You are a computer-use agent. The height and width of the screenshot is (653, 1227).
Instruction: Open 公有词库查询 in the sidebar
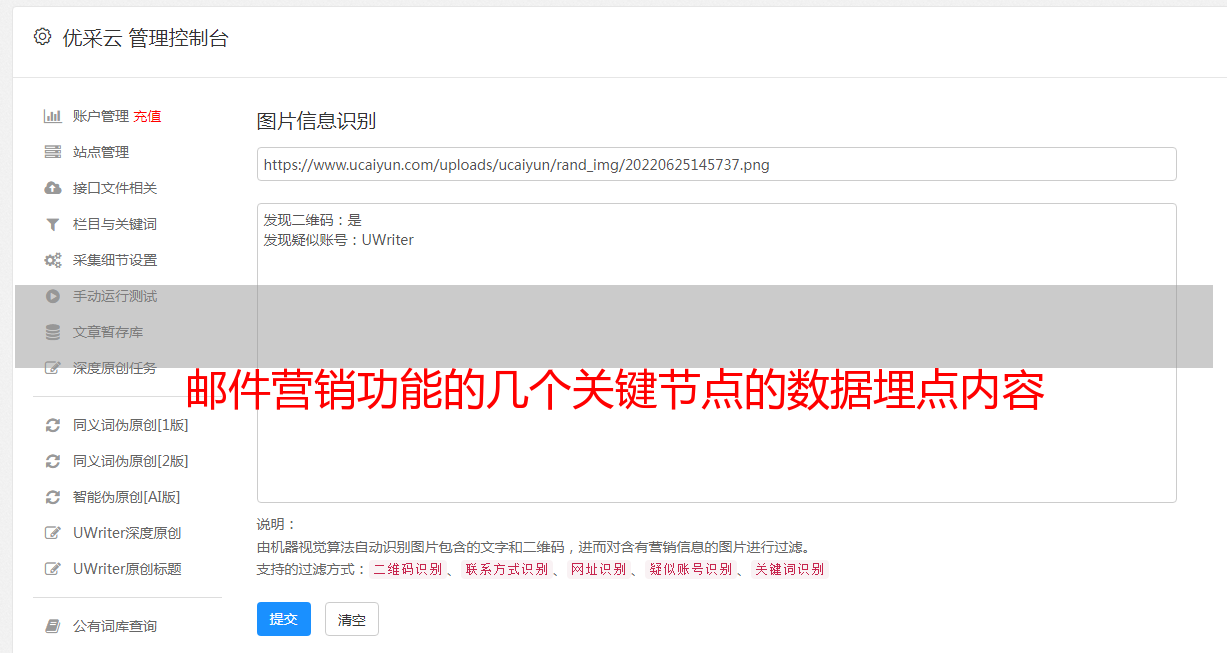(115, 626)
